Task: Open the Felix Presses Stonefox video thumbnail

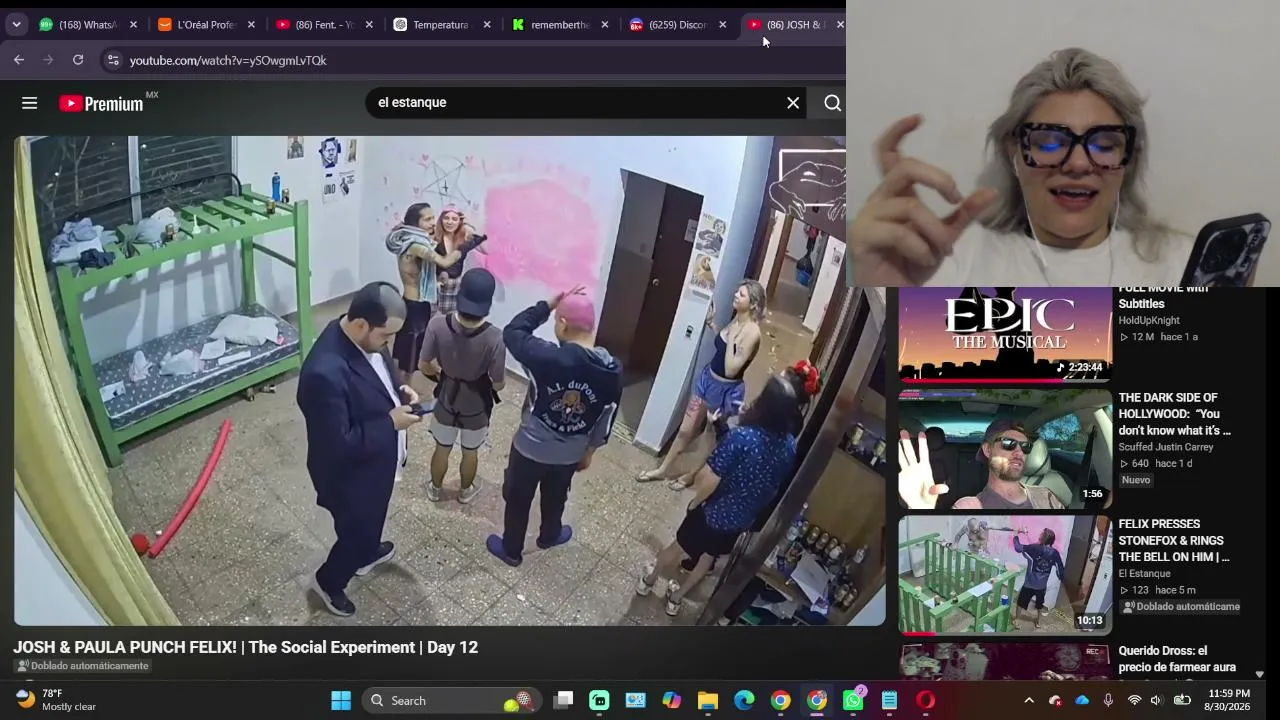Action: pos(1004,575)
